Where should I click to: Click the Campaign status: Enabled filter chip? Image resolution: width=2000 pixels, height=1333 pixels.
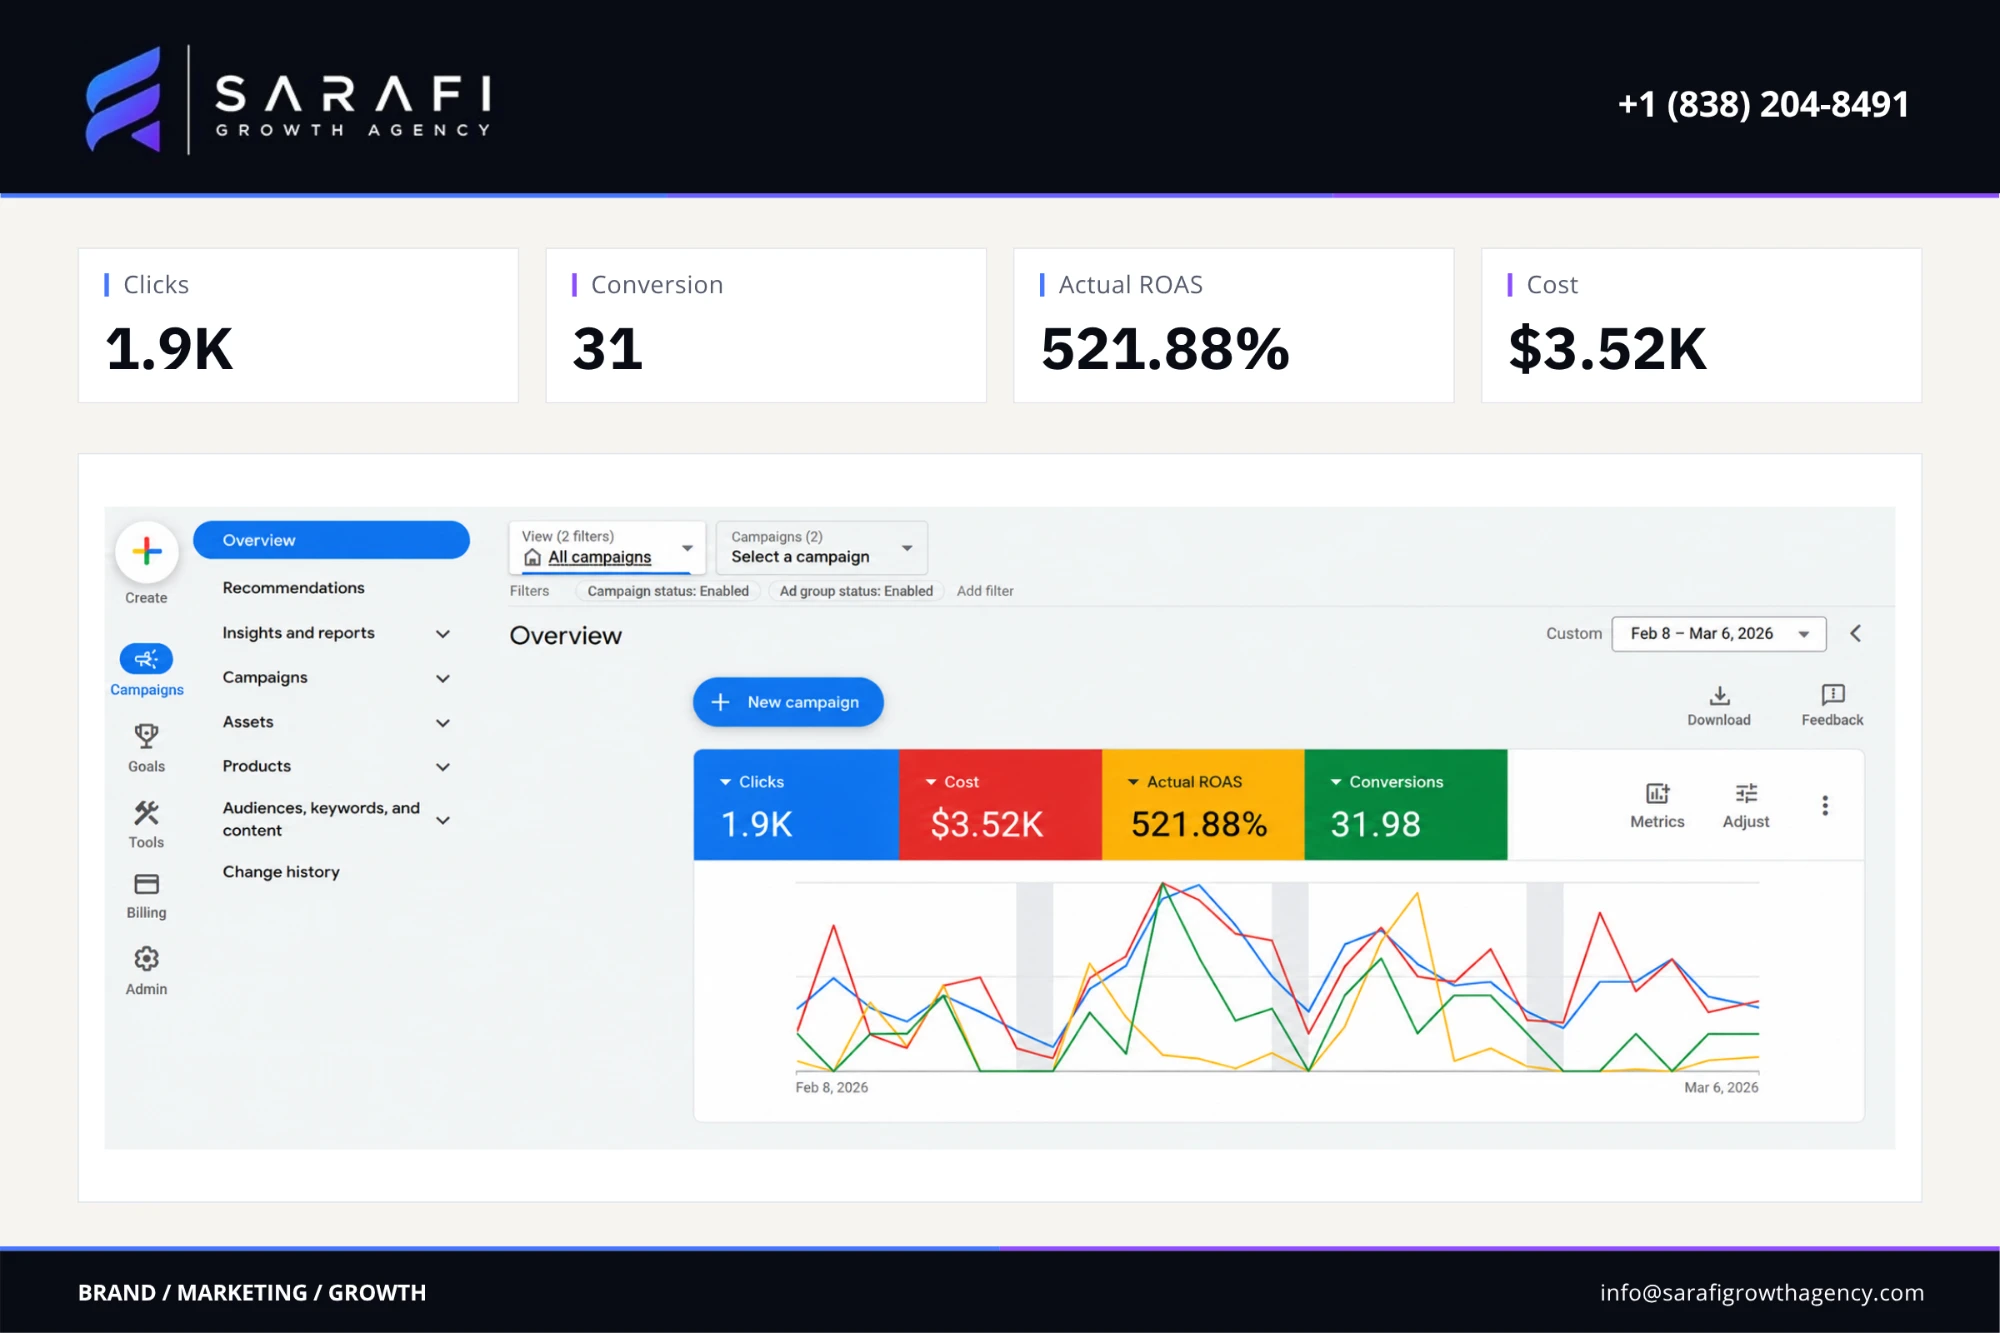click(667, 591)
